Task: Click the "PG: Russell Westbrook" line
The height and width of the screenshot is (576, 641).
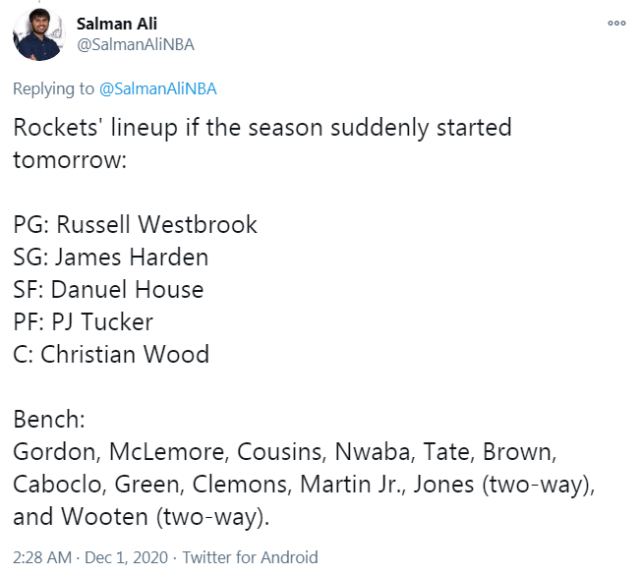Action: point(135,224)
